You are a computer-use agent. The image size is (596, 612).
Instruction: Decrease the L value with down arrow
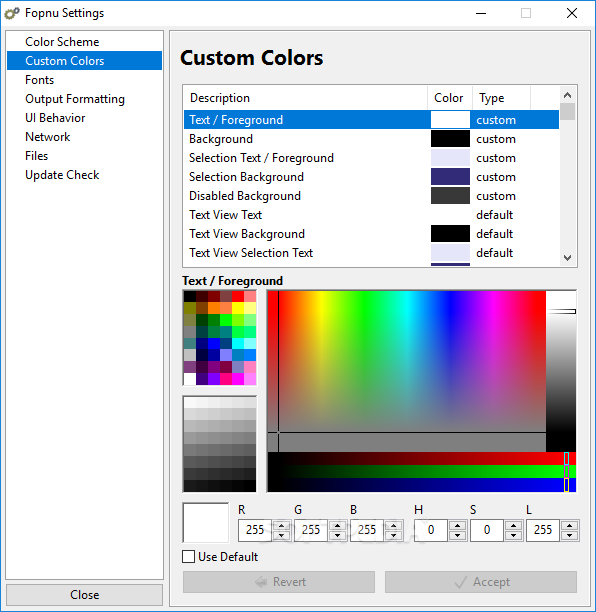(569, 536)
